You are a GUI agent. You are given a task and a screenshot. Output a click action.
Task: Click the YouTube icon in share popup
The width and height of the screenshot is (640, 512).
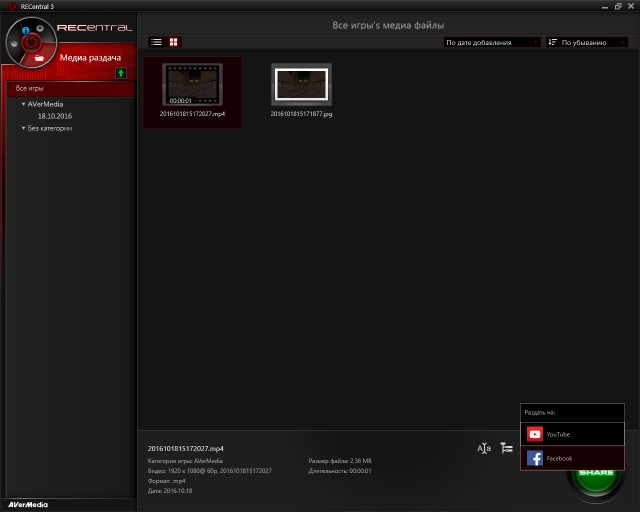pyautogui.click(x=535, y=434)
